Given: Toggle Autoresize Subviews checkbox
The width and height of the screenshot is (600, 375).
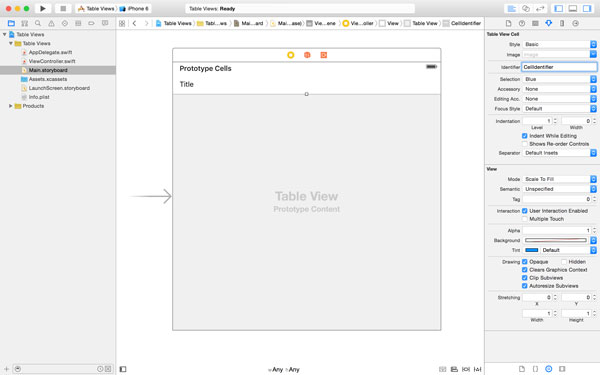Looking at the screenshot, I should (525, 286).
